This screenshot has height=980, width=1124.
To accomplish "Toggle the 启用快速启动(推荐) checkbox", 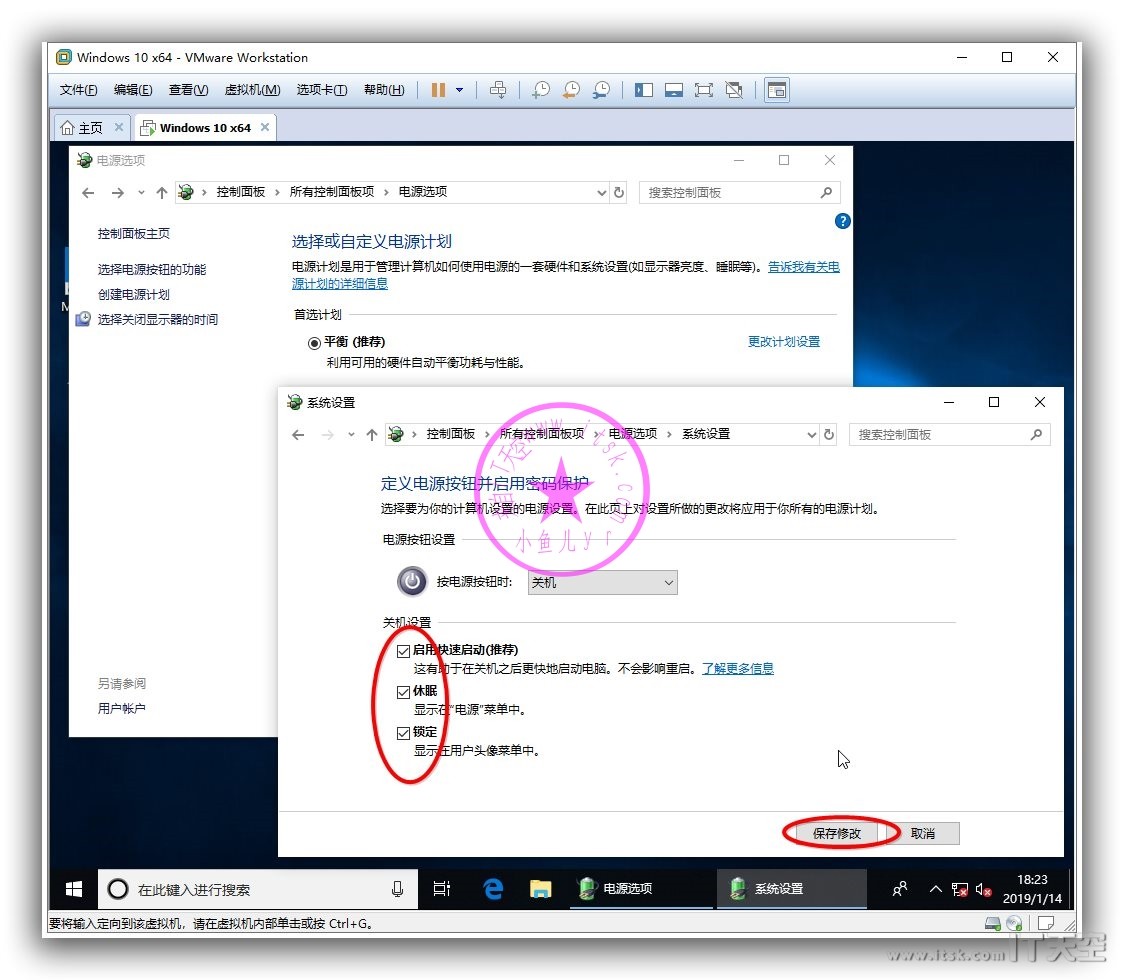I will tap(403, 651).
